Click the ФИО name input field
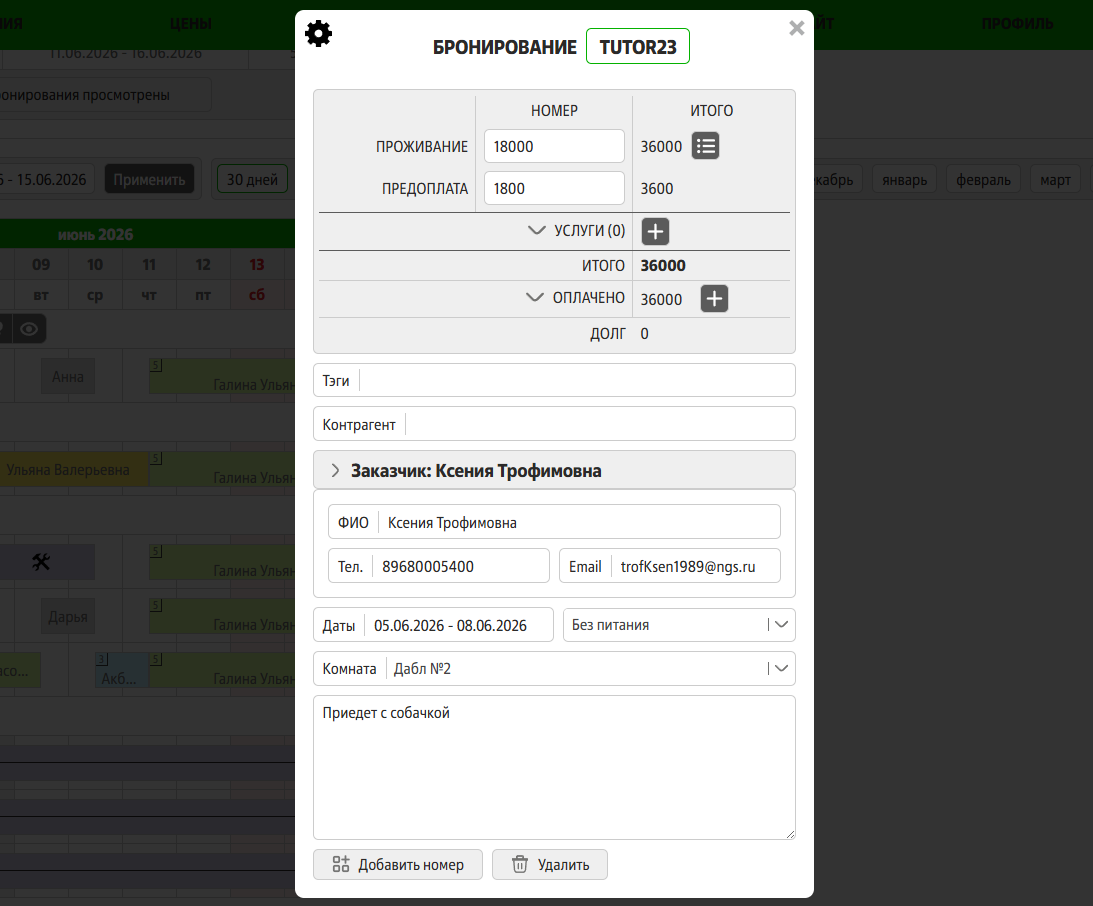This screenshot has height=906, width=1093. pos(554,522)
